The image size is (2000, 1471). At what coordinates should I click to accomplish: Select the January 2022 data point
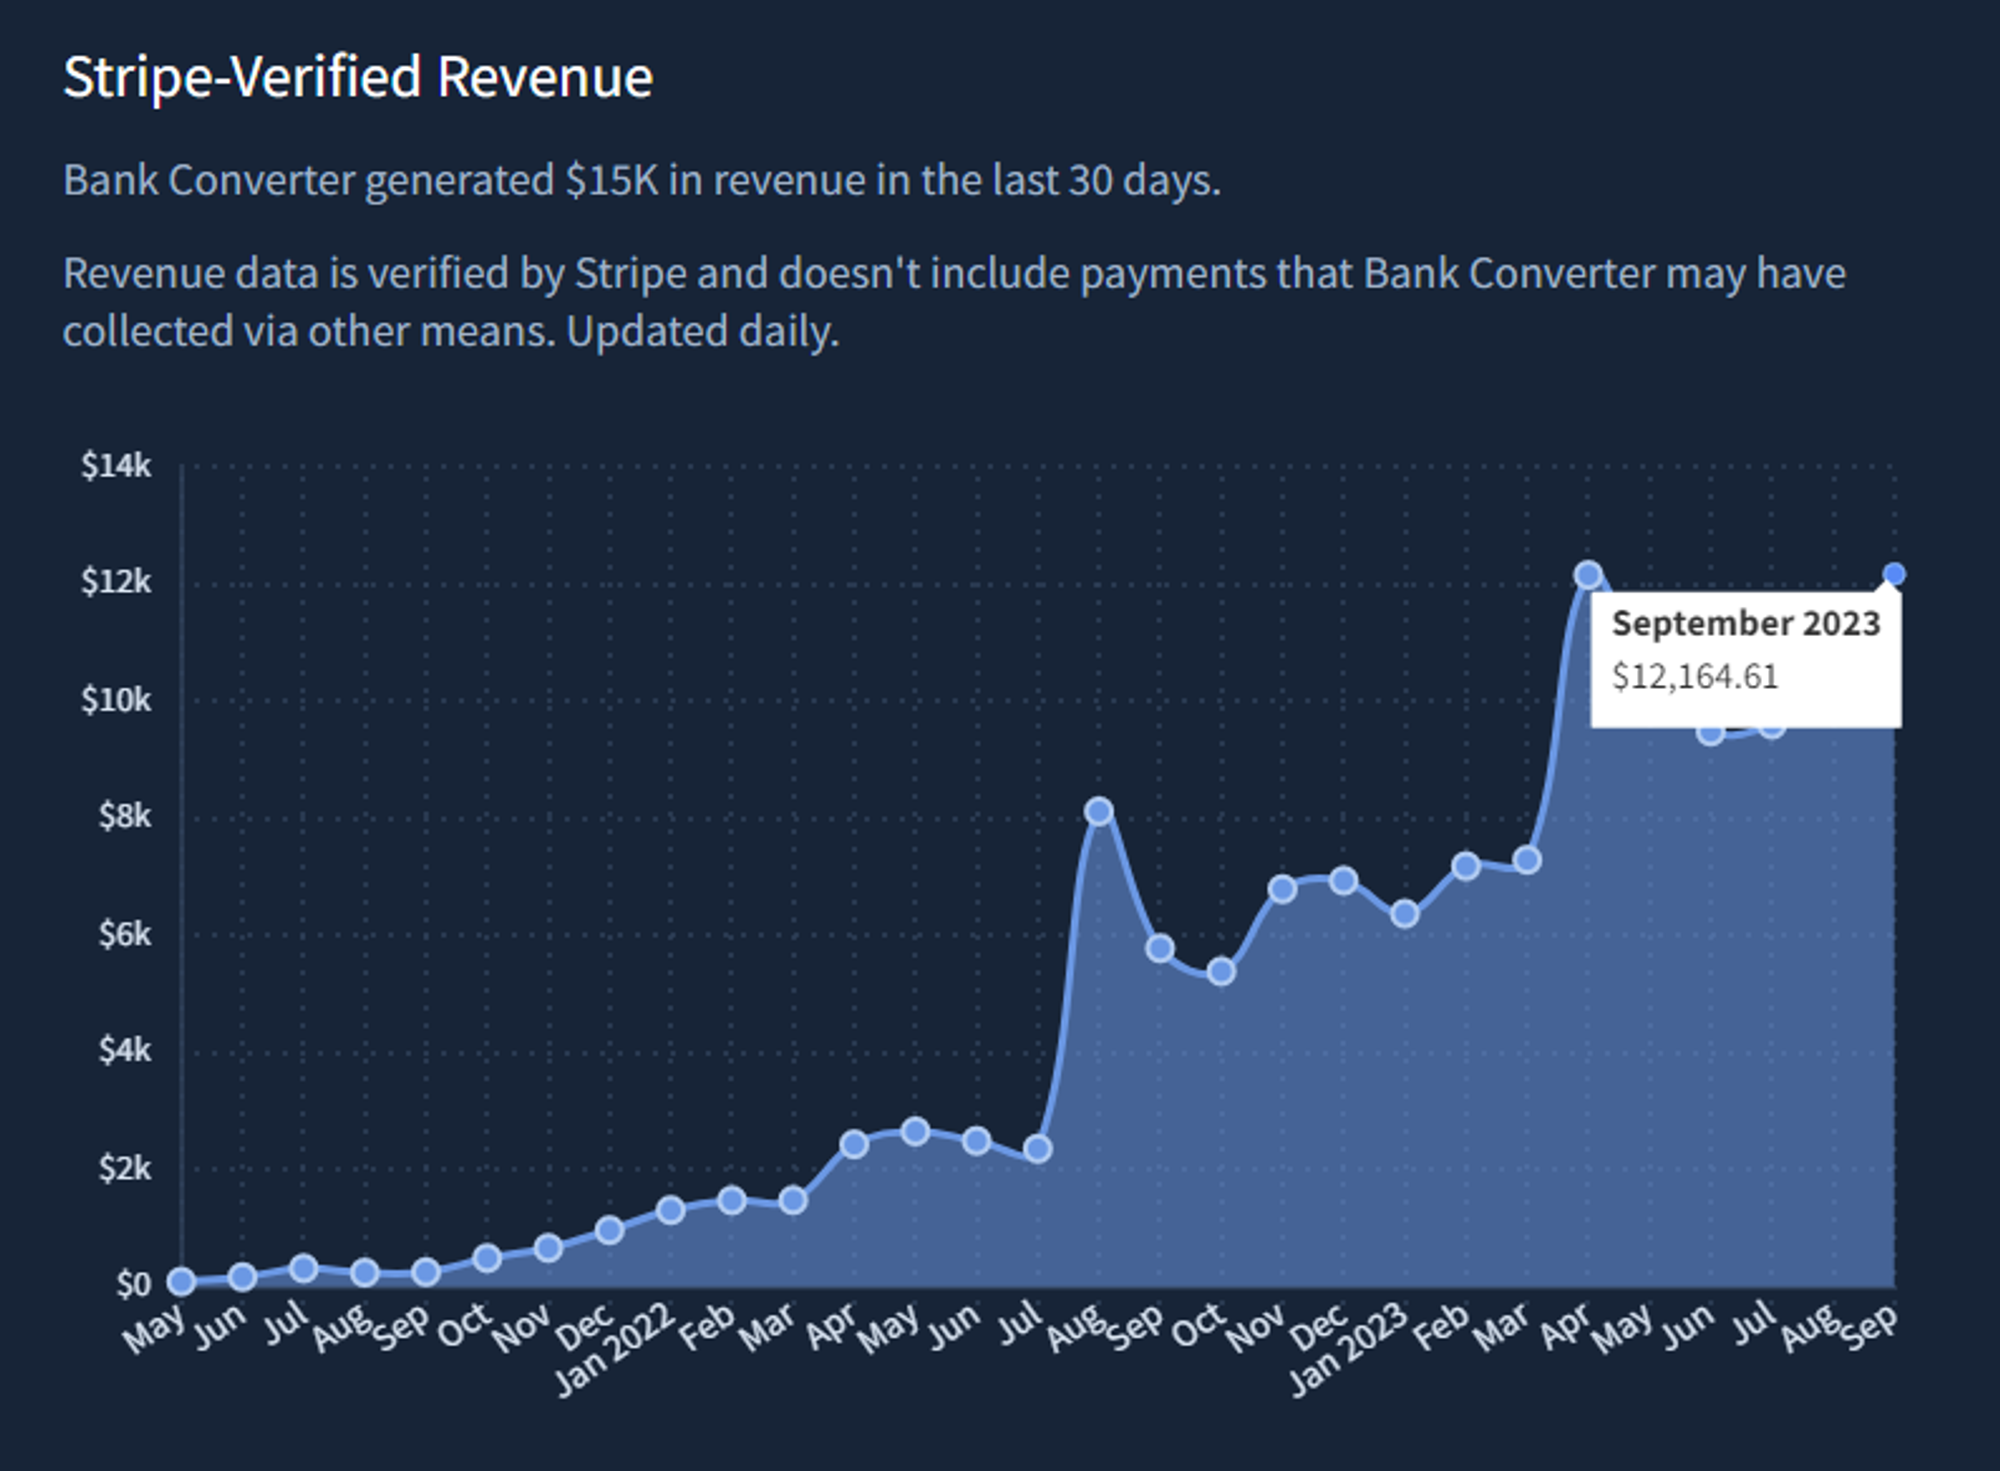click(x=671, y=1210)
